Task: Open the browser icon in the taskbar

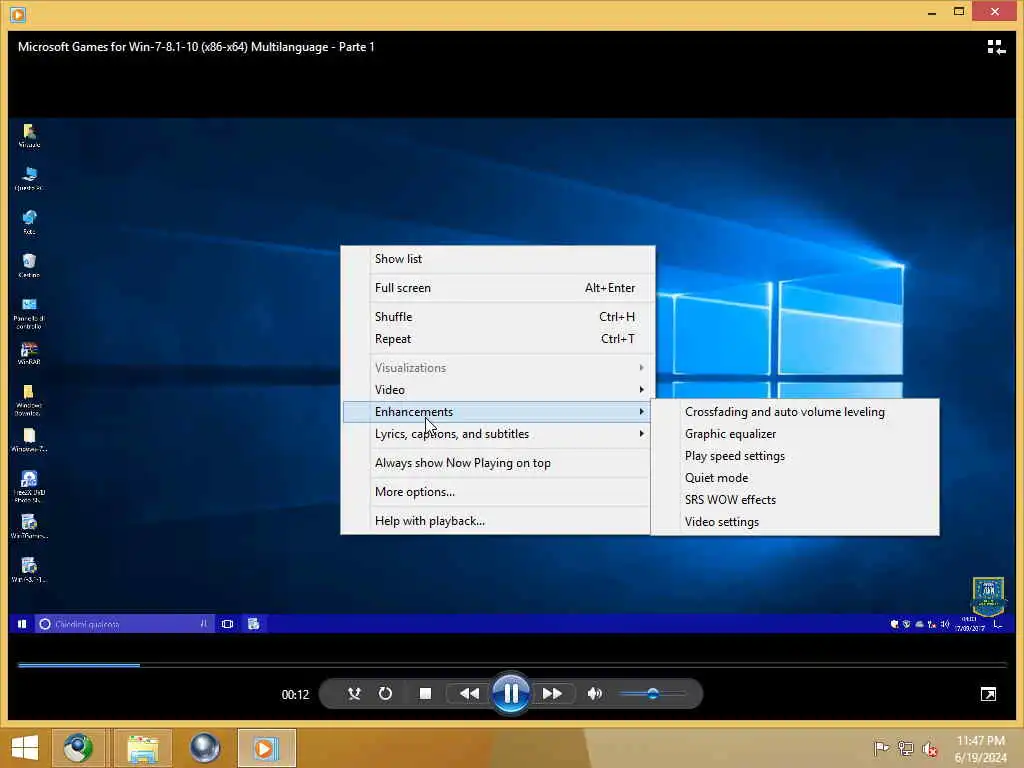Action: pos(78,748)
